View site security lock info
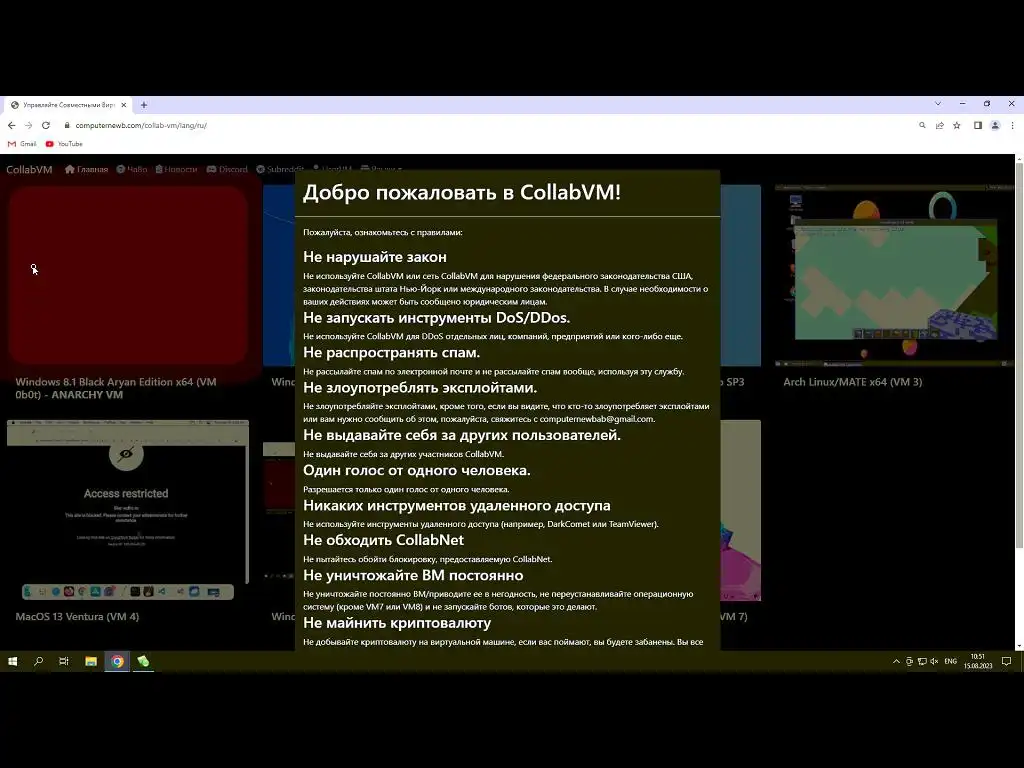Screen dimensions: 1024x768 point(67,125)
